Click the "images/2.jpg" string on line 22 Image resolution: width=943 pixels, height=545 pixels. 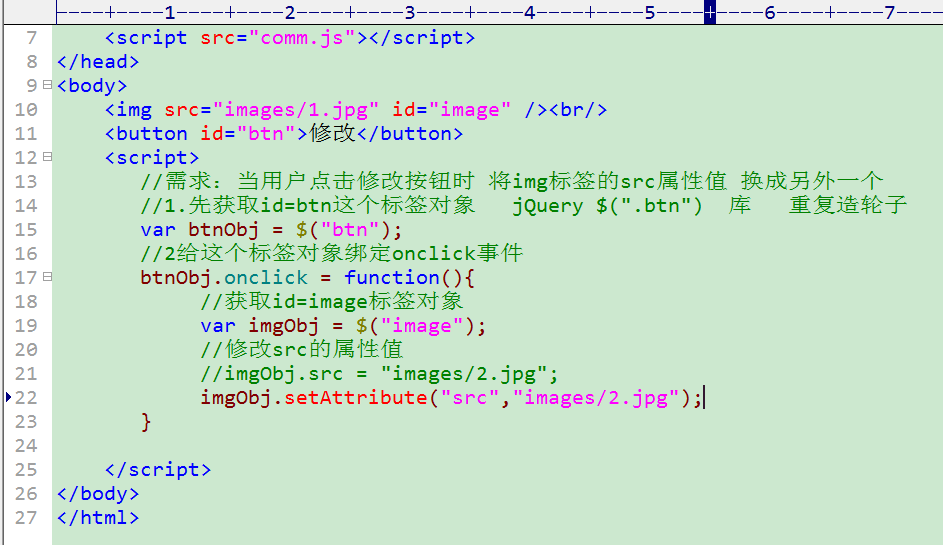596,398
